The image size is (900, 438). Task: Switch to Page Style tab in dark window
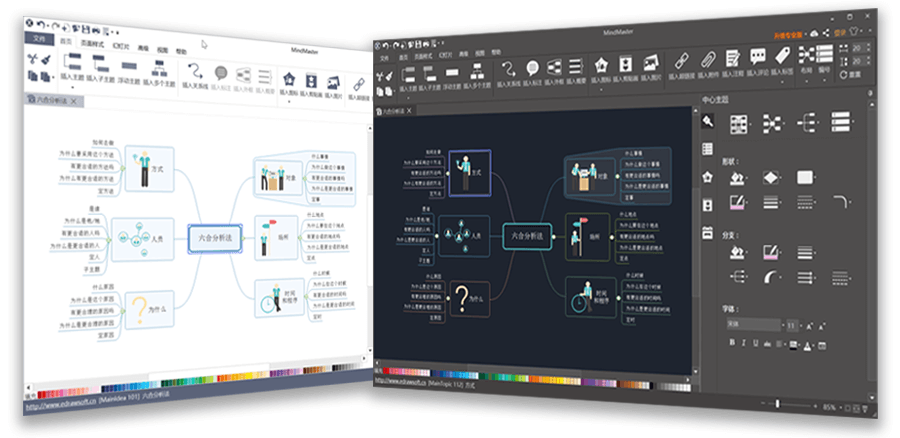424,56
